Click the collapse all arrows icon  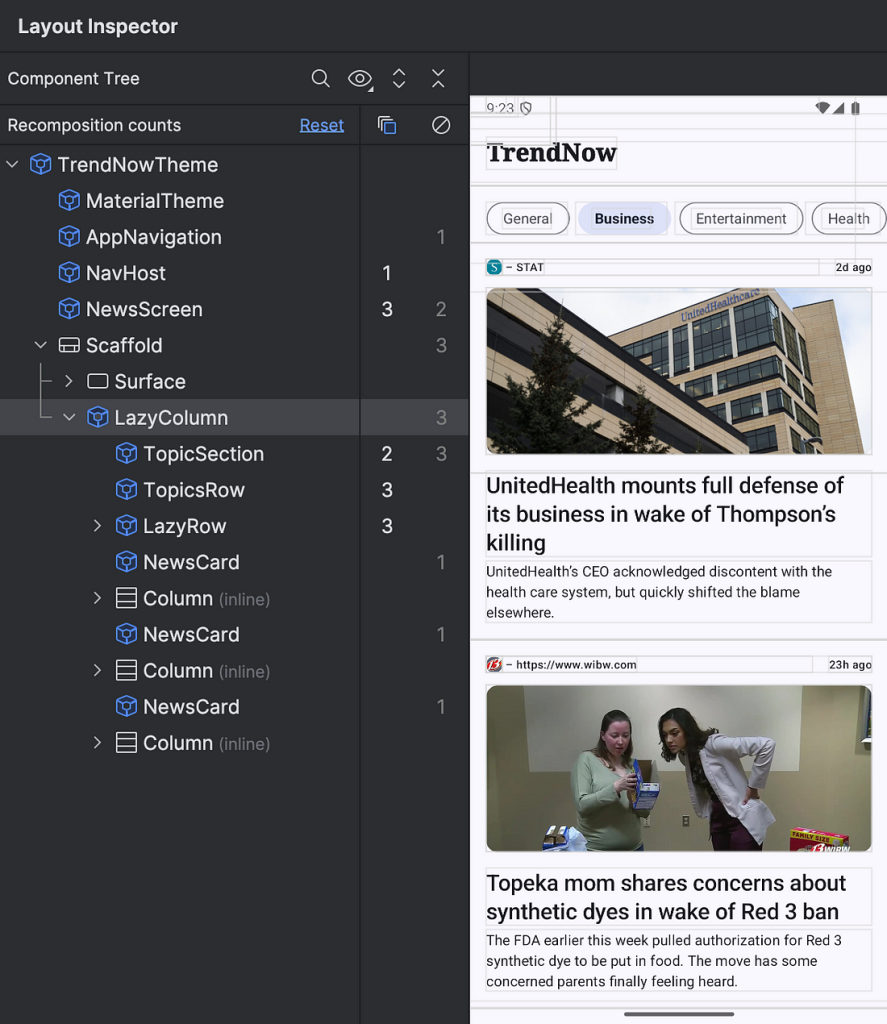point(438,79)
